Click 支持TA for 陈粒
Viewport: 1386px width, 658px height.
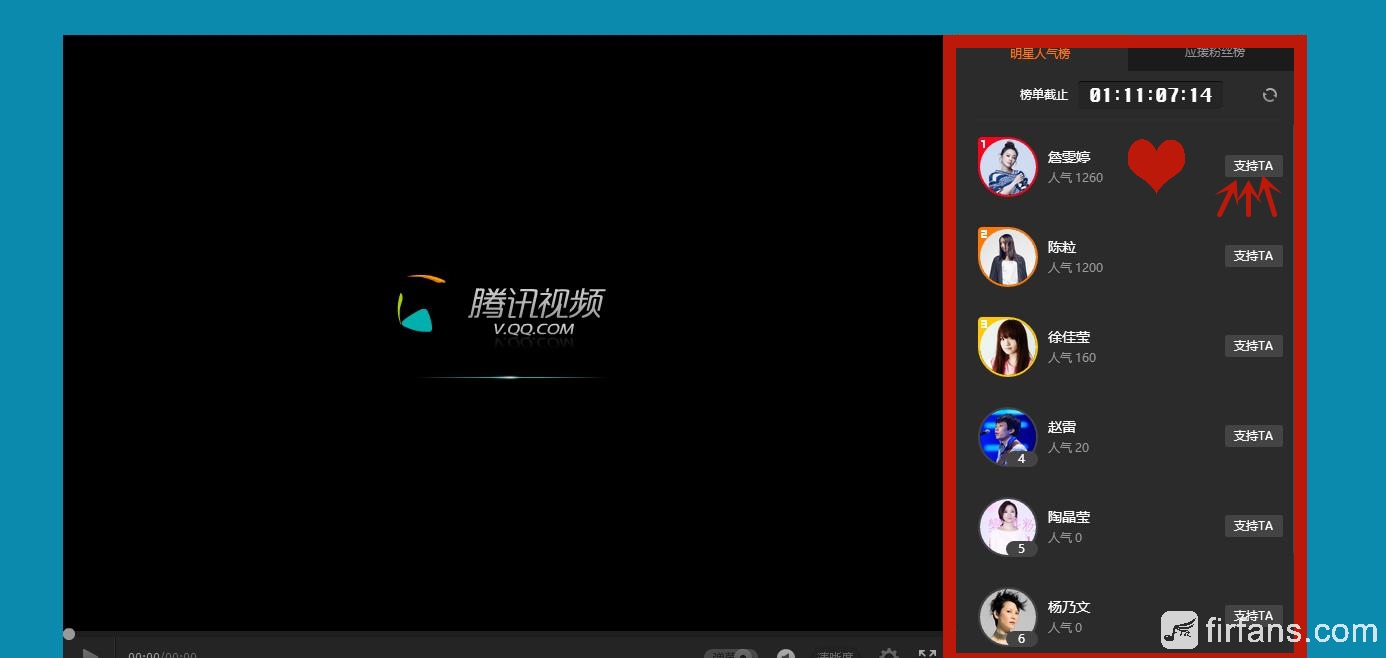click(x=1253, y=256)
